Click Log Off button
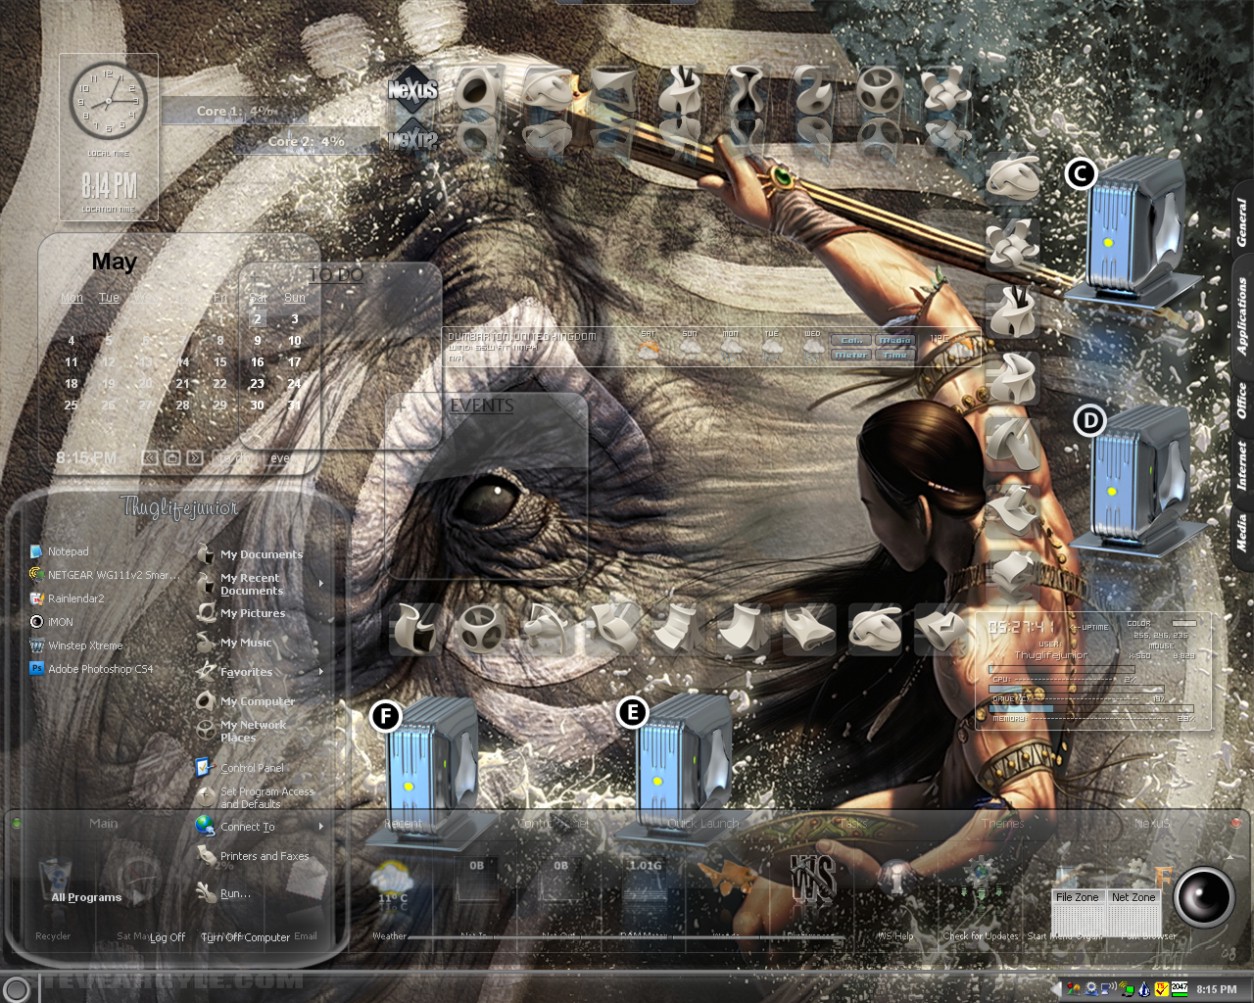The height and width of the screenshot is (1003, 1254). point(167,937)
